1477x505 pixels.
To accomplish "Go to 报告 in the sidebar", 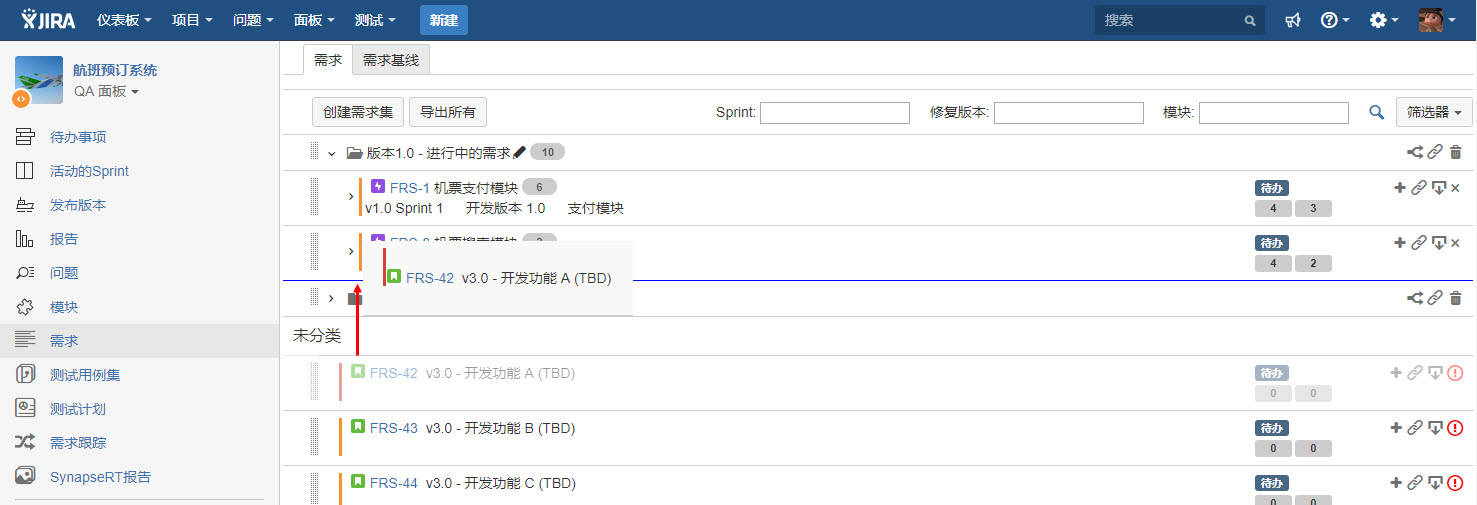I will [64, 239].
